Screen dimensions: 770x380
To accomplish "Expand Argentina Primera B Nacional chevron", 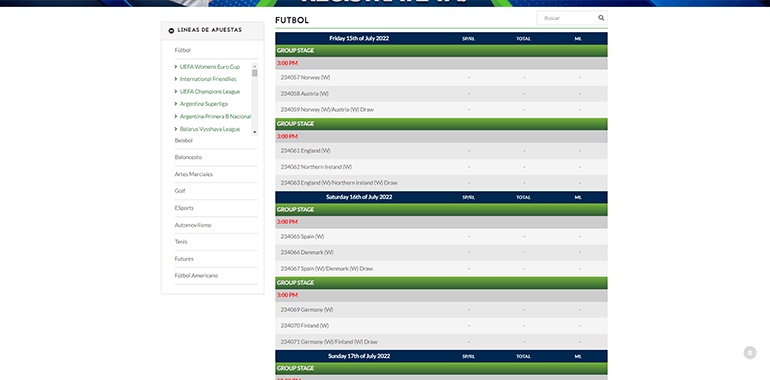I will point(176,116).
